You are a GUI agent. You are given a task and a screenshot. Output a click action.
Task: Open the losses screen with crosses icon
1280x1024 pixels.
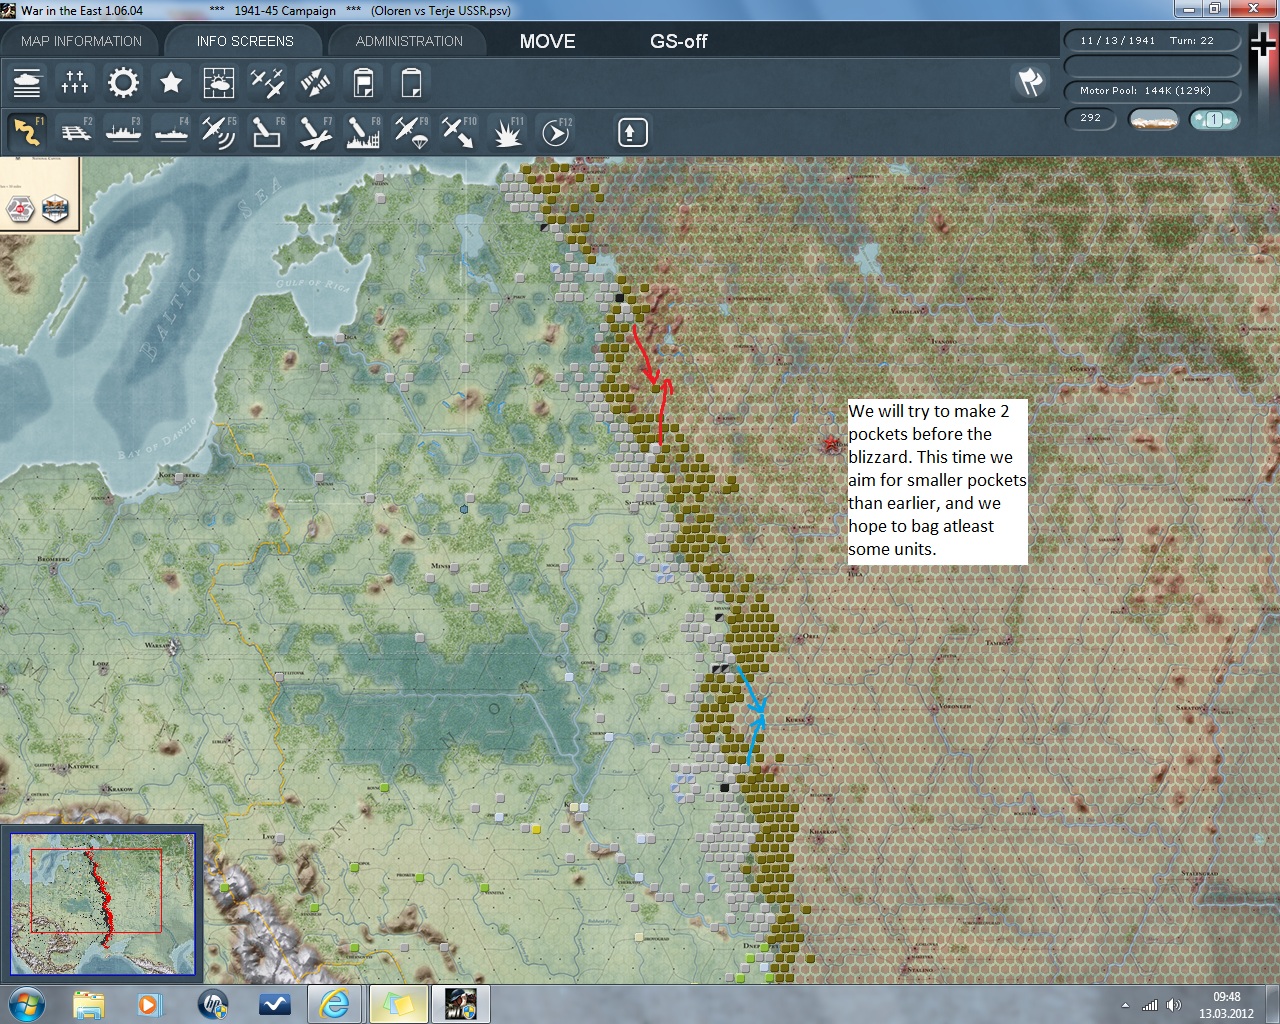point(75,83)
